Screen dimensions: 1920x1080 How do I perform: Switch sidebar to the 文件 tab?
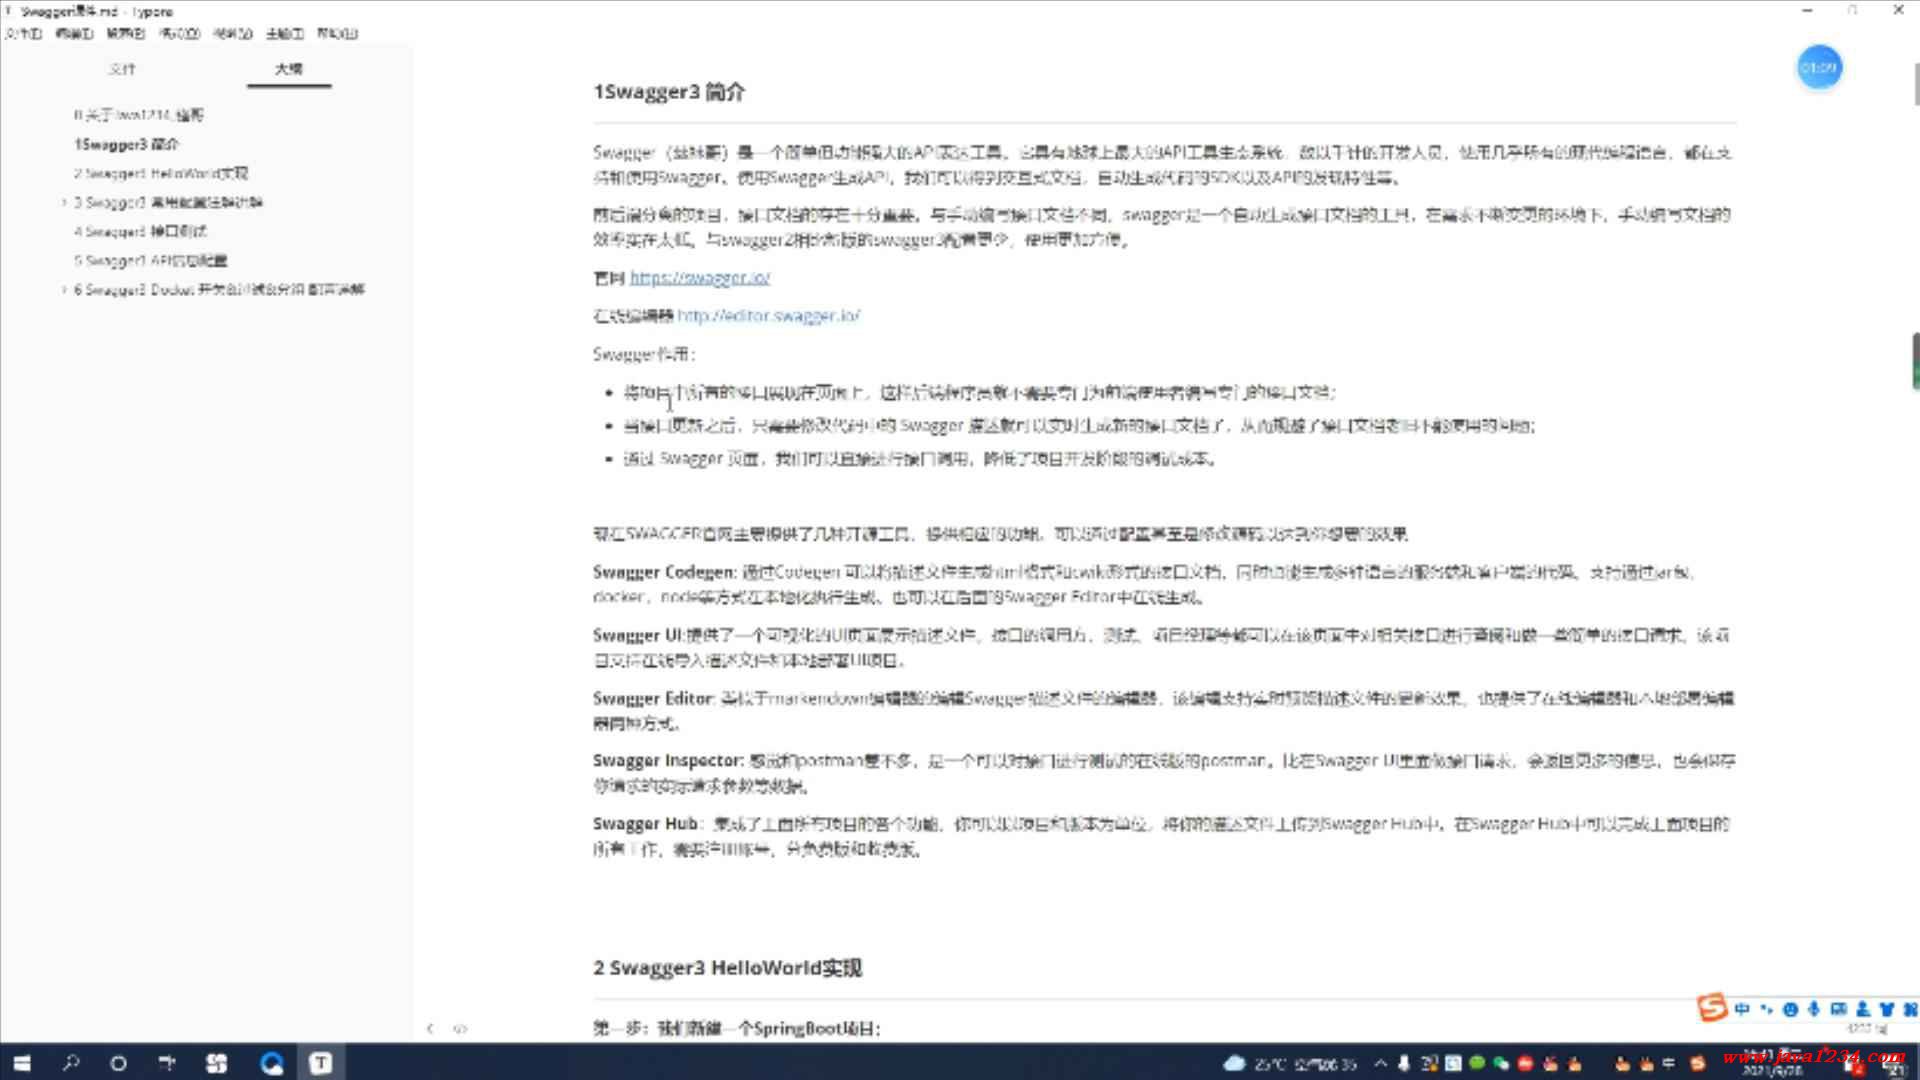click(x=122, y=69)
